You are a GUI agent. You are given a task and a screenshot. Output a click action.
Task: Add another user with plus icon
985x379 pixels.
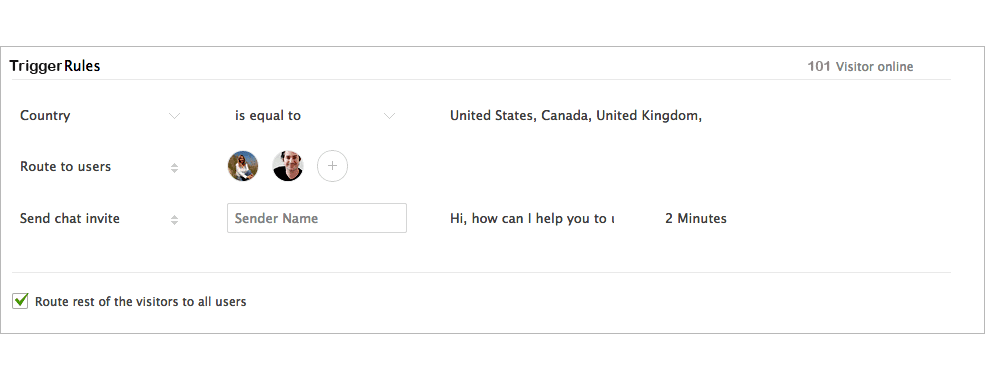click(x=332, y=166)
